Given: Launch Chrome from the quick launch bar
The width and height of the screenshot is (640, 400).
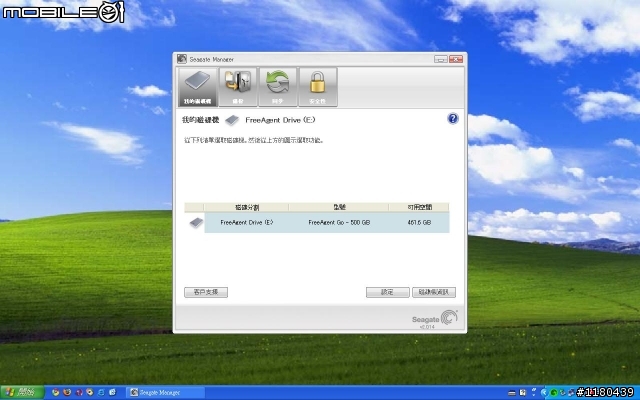Looking at the screenshot, I should click(56, 393).
